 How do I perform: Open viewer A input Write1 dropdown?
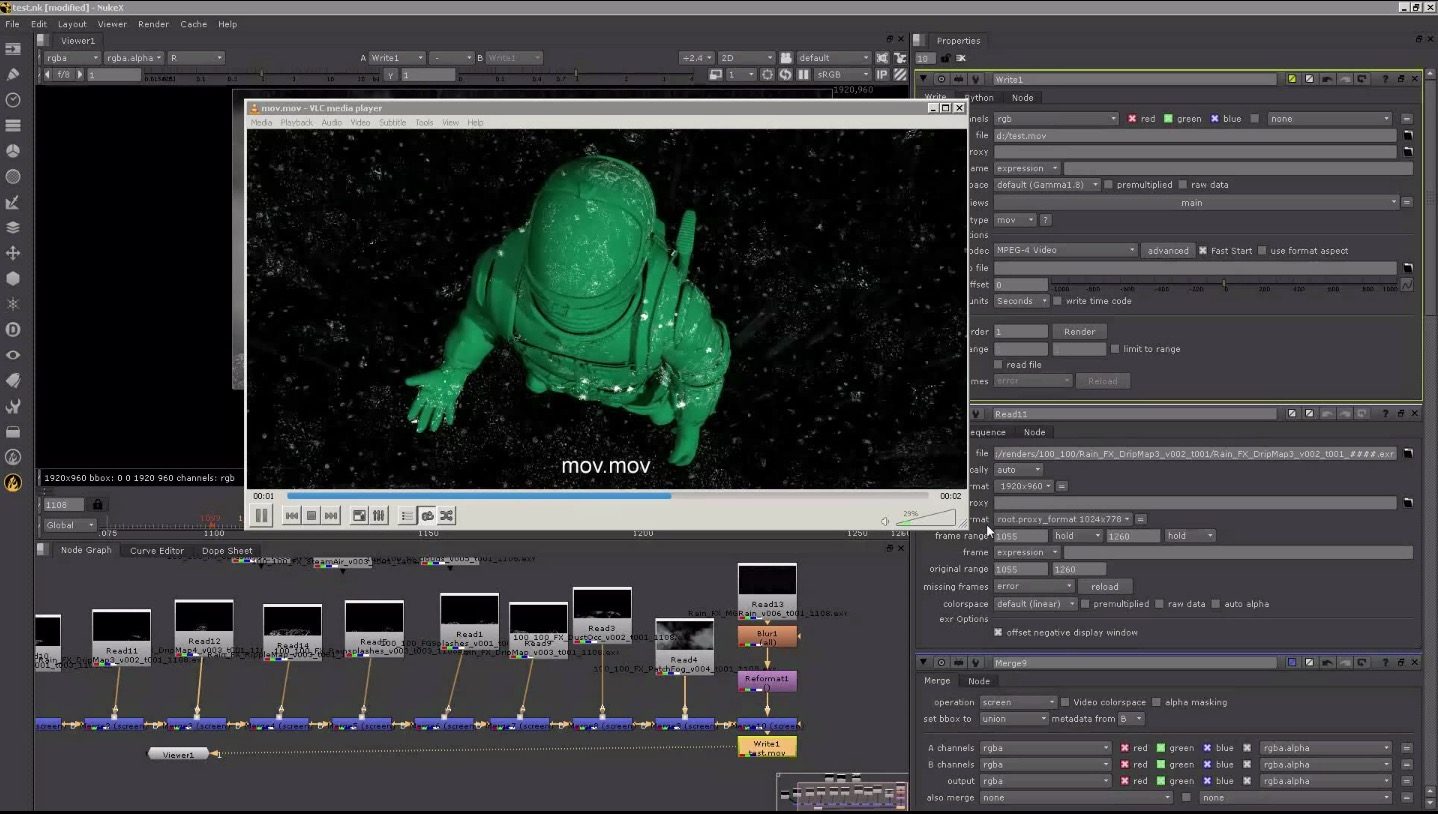pyautogui.click(x=397, y=57)
